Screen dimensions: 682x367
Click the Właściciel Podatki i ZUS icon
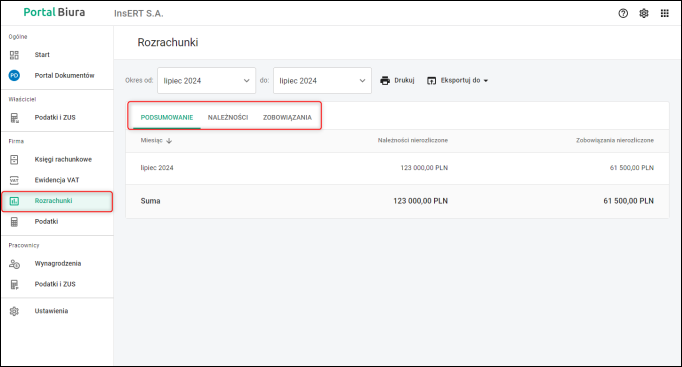pyautogui.click(x=14, y=118)
